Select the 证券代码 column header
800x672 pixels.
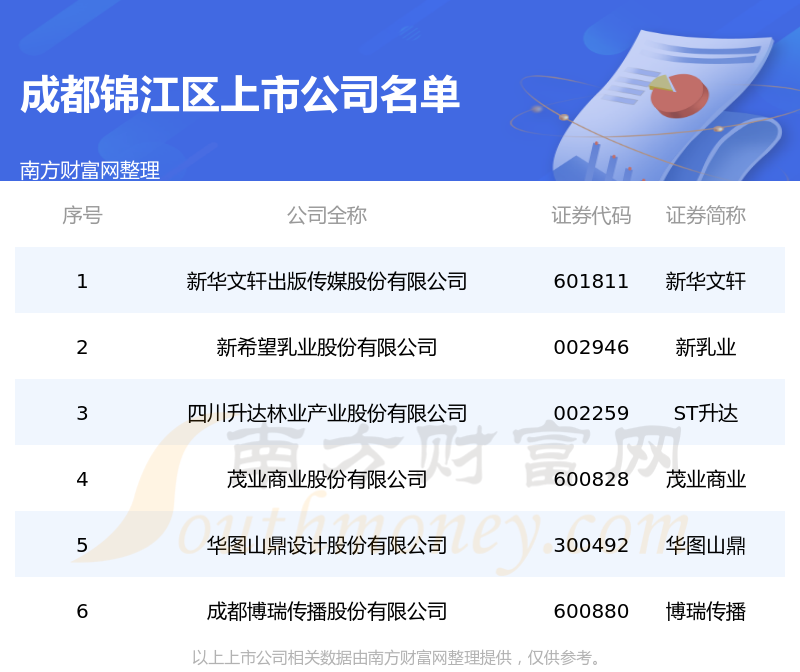591,215
